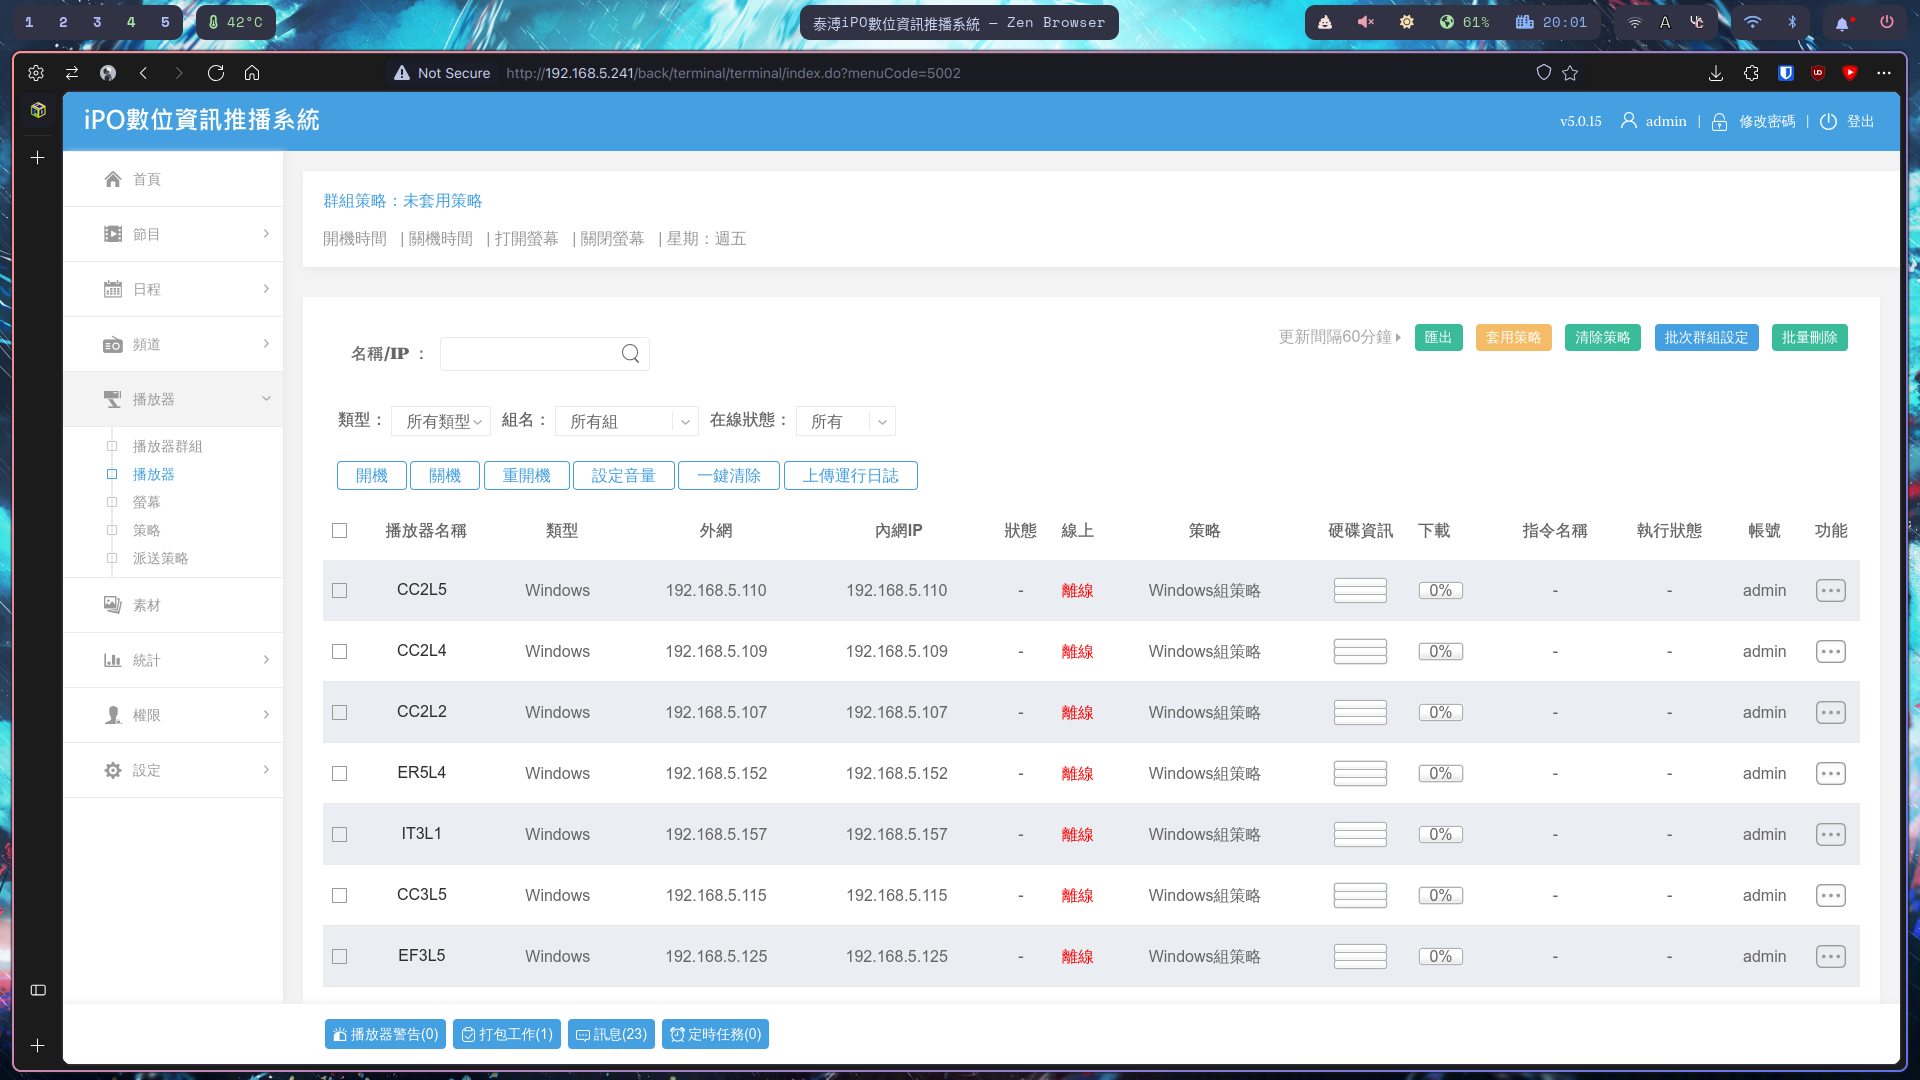Click the search magnifier icon in name/IP field
The width and height of the screenshot is (1920, 1080).
coord(630,353)
